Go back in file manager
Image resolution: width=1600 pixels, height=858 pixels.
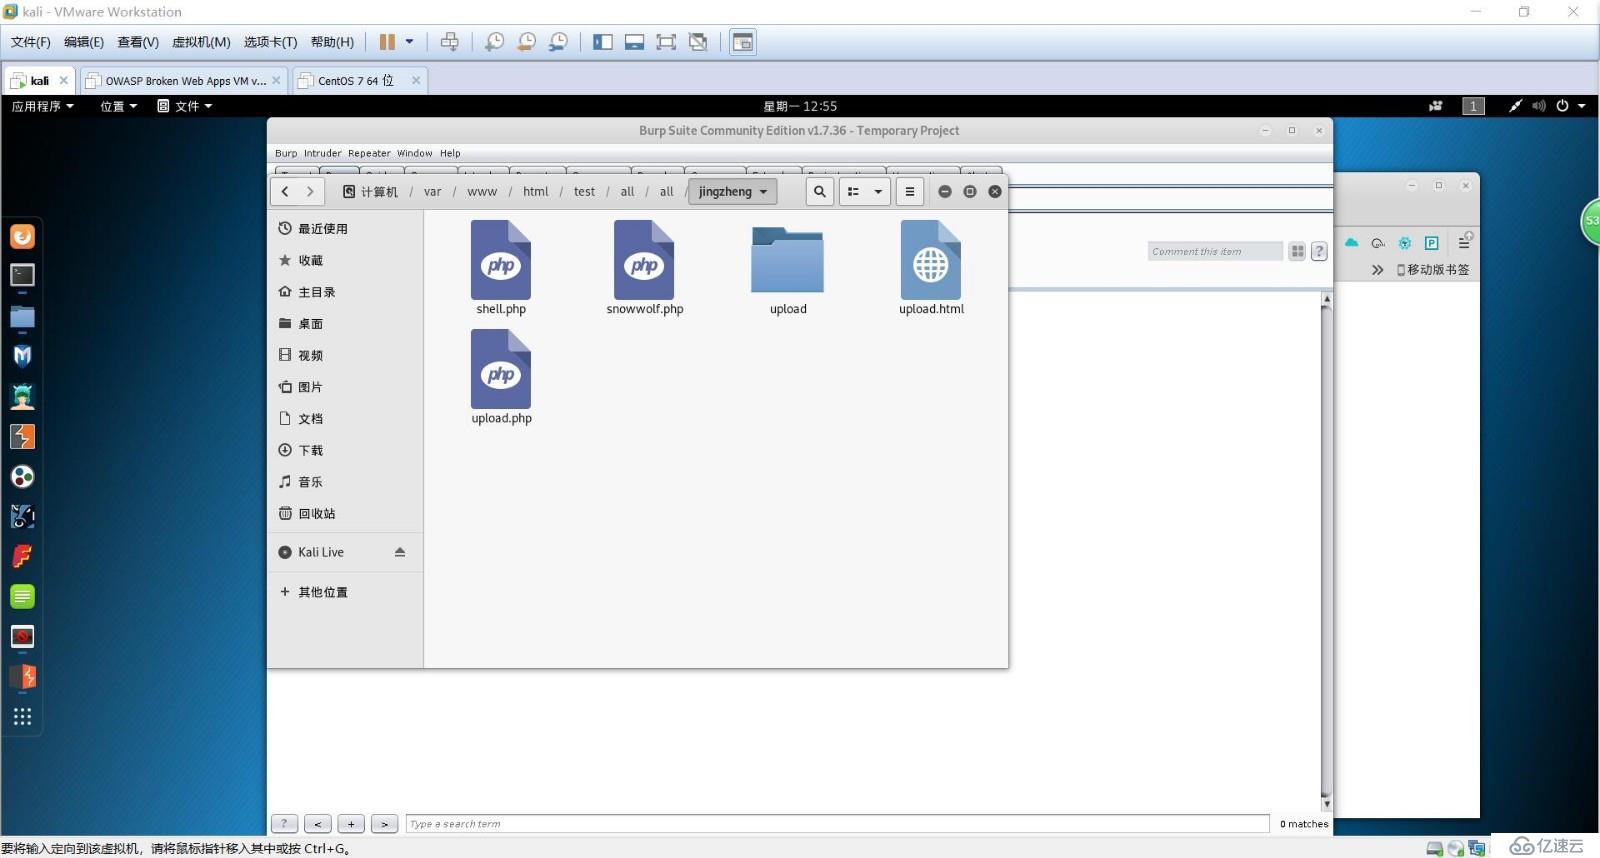tap(285, 192)
